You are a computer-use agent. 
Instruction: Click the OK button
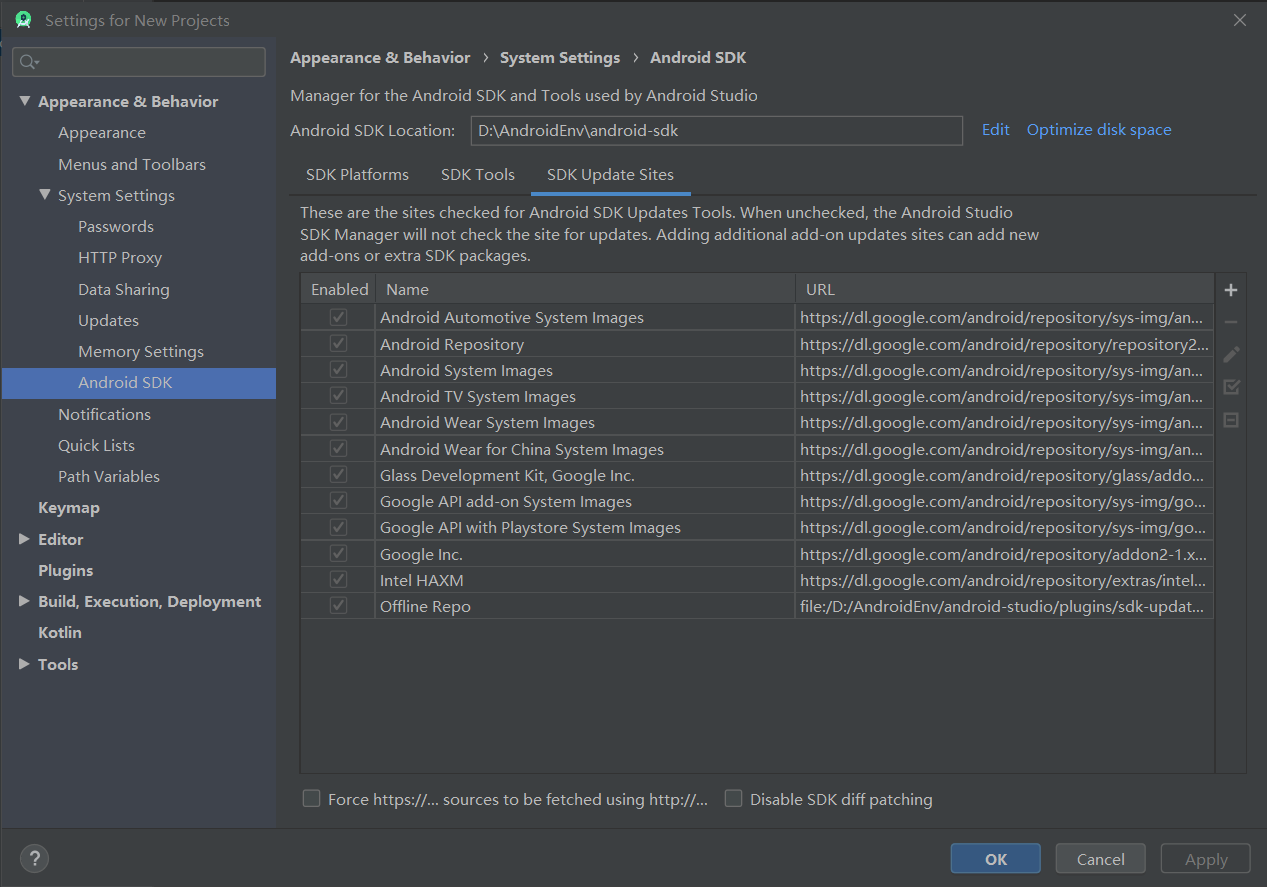coord(996,859)
